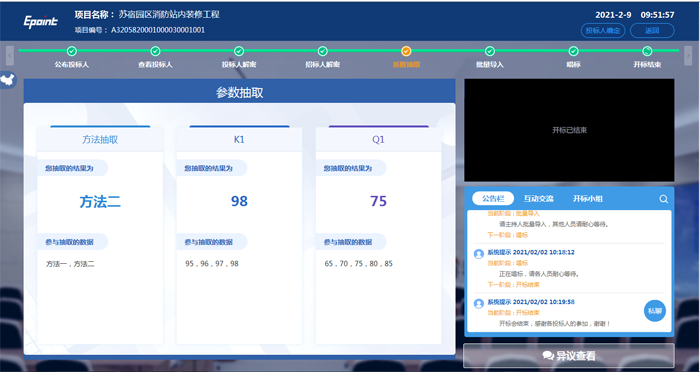The width and height of the screenshot is (700, 372).
Task: Click the orange 系数抽取 step icon
Action: click(x=406, y=51)
